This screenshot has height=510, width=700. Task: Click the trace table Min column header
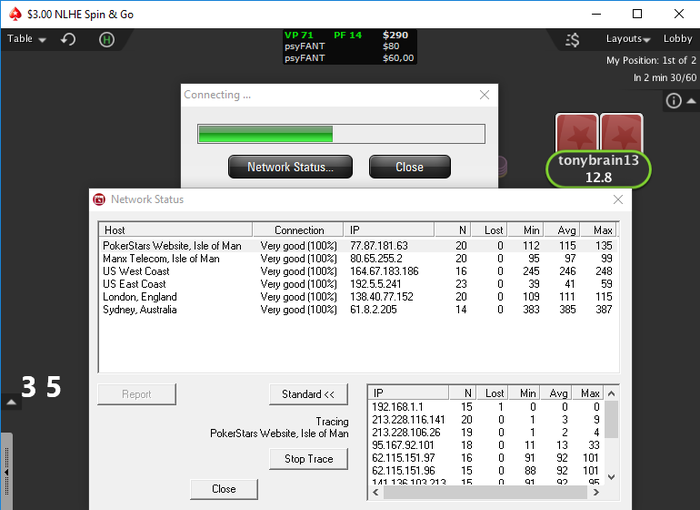click(525, 393)
